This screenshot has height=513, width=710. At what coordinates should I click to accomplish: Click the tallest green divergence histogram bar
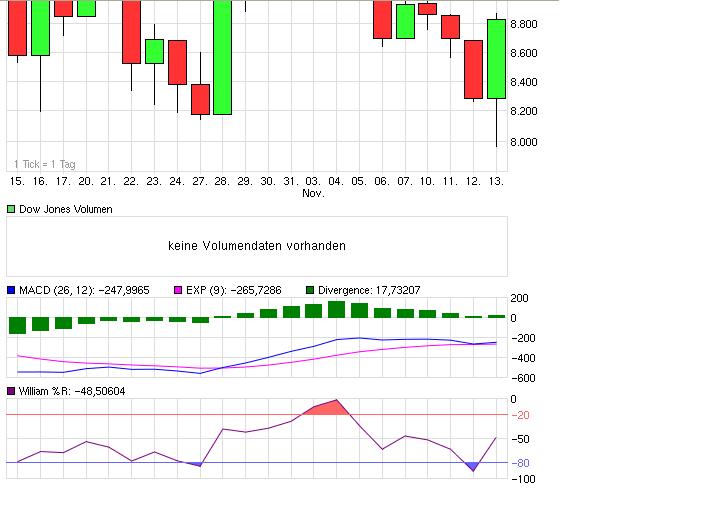pos(336,309)
